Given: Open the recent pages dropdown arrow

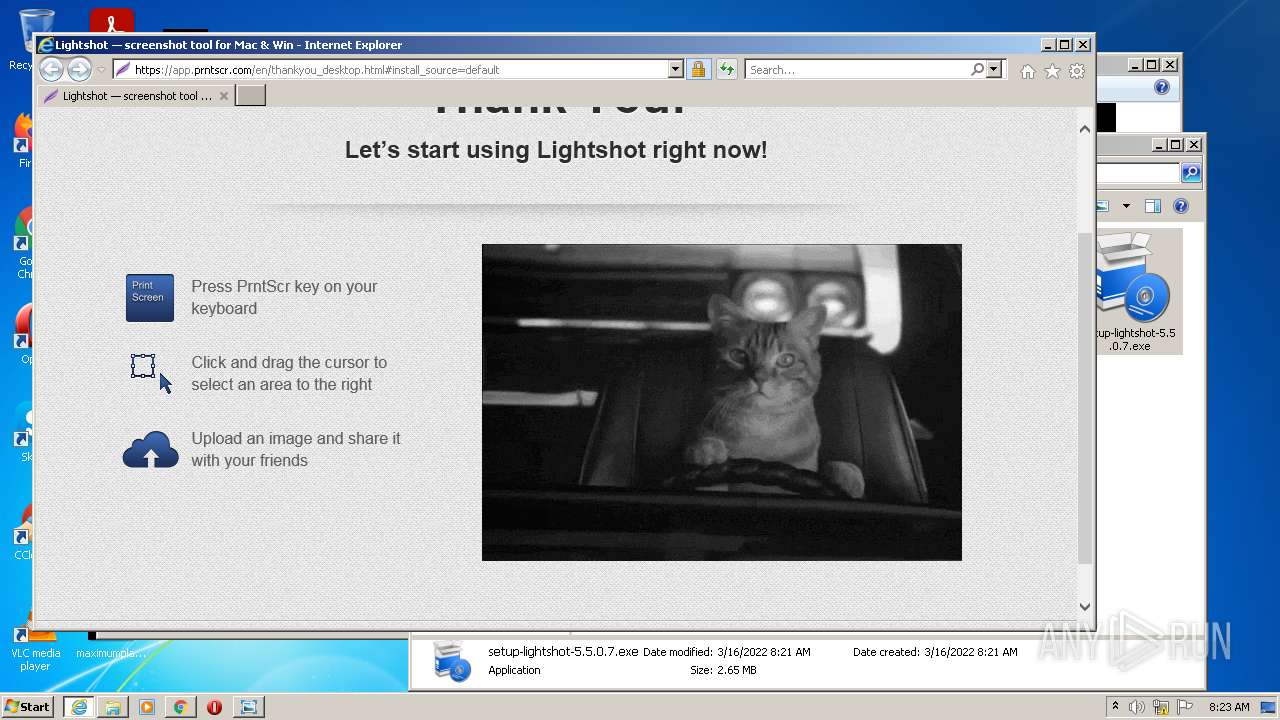Looking at the screenshot, I should coord(101,70).
